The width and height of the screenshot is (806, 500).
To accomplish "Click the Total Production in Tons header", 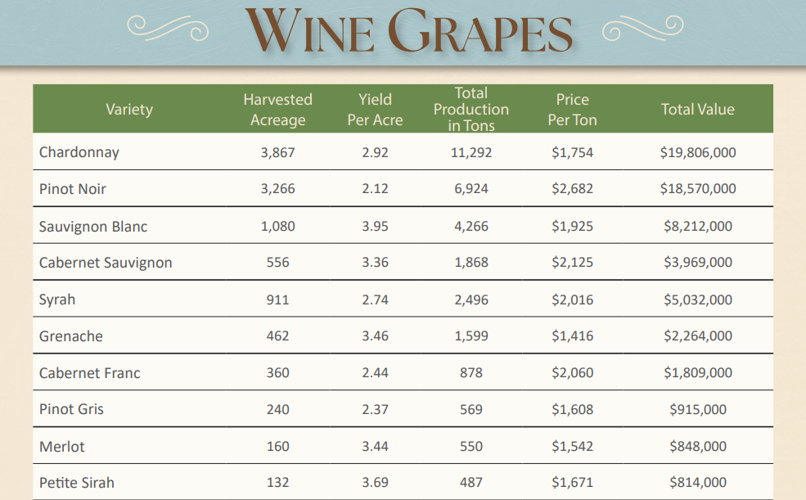I will 471,109.
